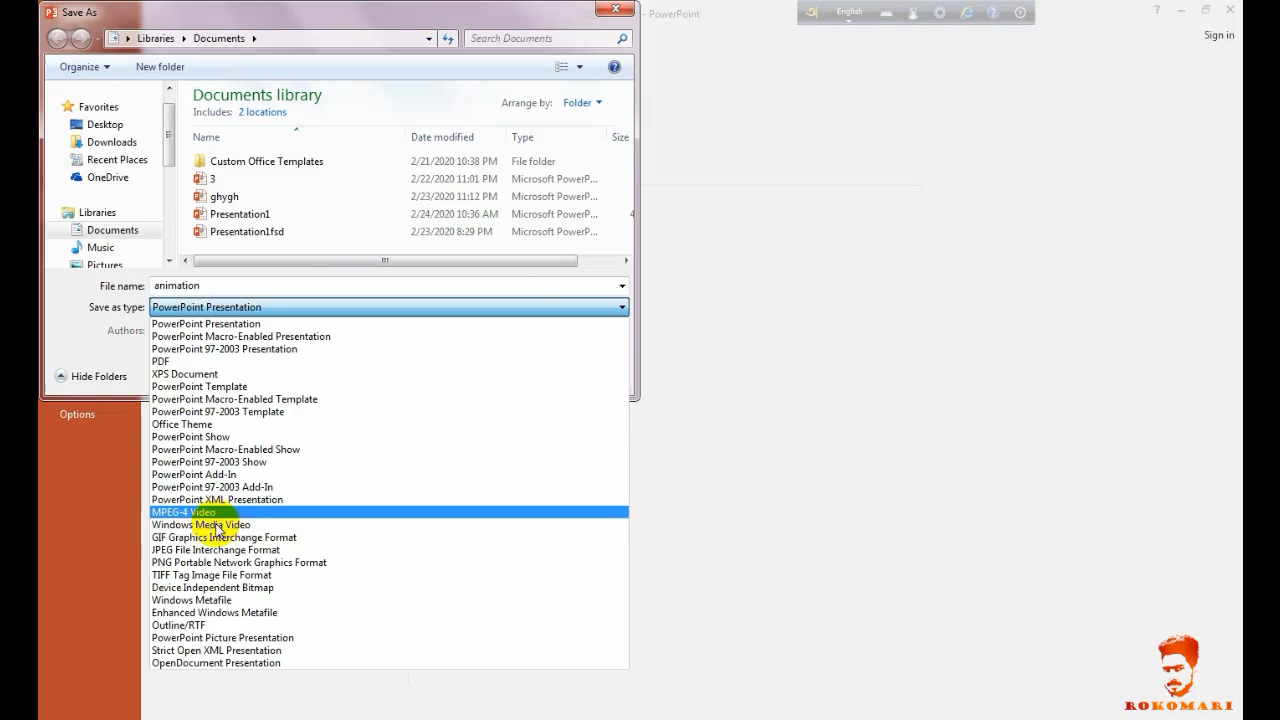Click the PowerPoint icon of file 3
This screenshot has width=1280, height=720.
[x=200, y=179]
